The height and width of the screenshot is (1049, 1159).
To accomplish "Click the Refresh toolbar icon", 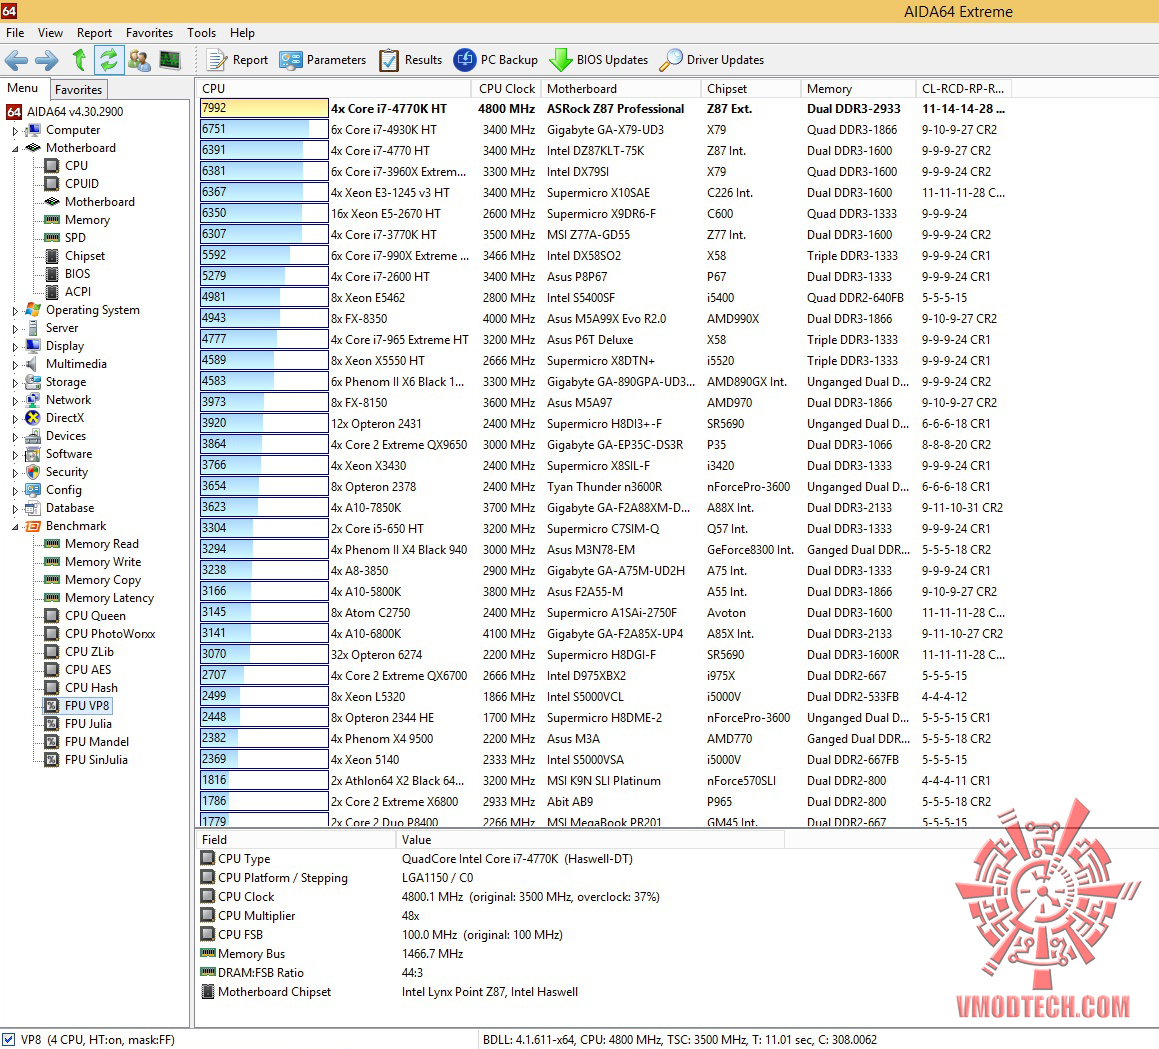I will tap(109, 60).
